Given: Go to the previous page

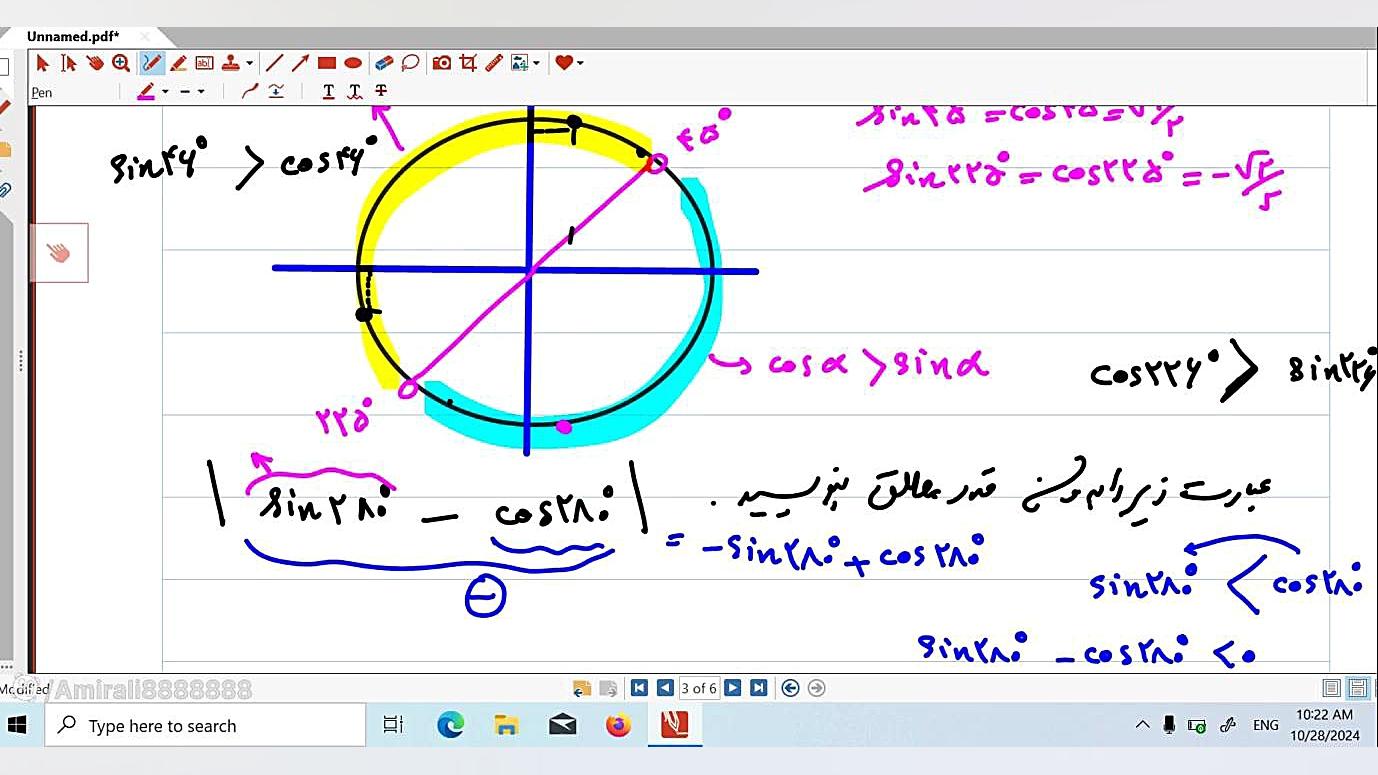Looking at the screenshot, I should click(665, 688).
